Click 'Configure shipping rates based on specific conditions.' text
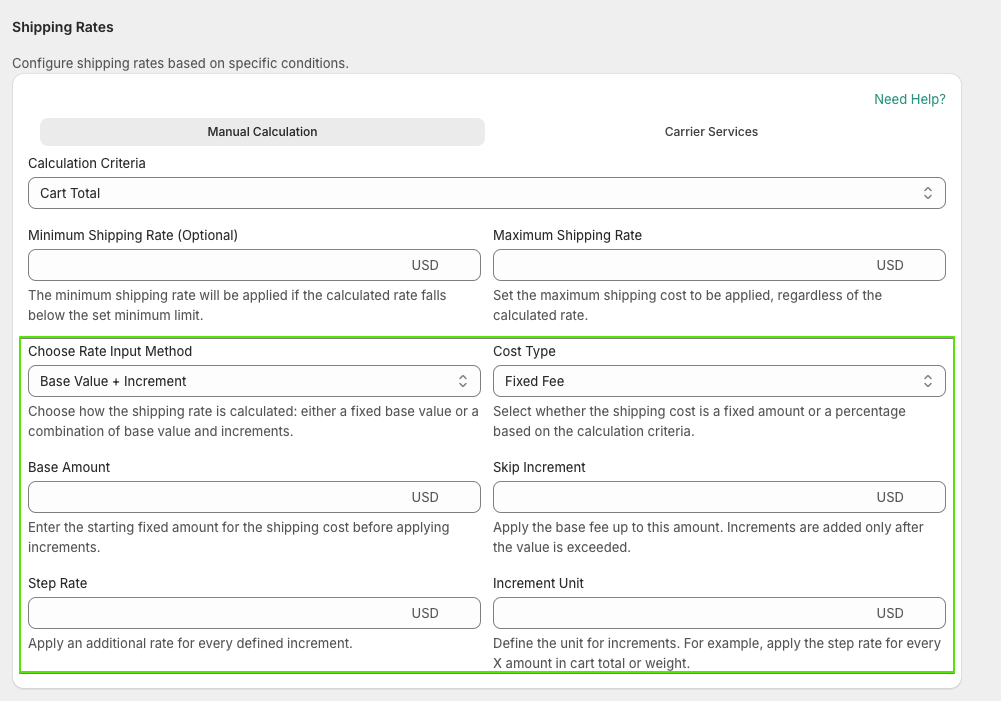1001x701 pixels. coord(180,63)
